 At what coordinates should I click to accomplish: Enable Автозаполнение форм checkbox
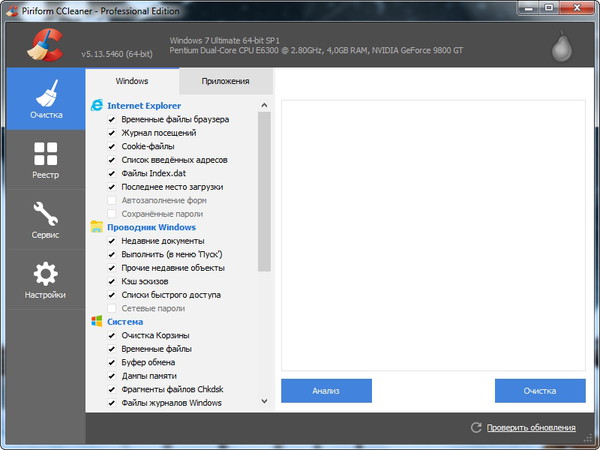point(112,200)
